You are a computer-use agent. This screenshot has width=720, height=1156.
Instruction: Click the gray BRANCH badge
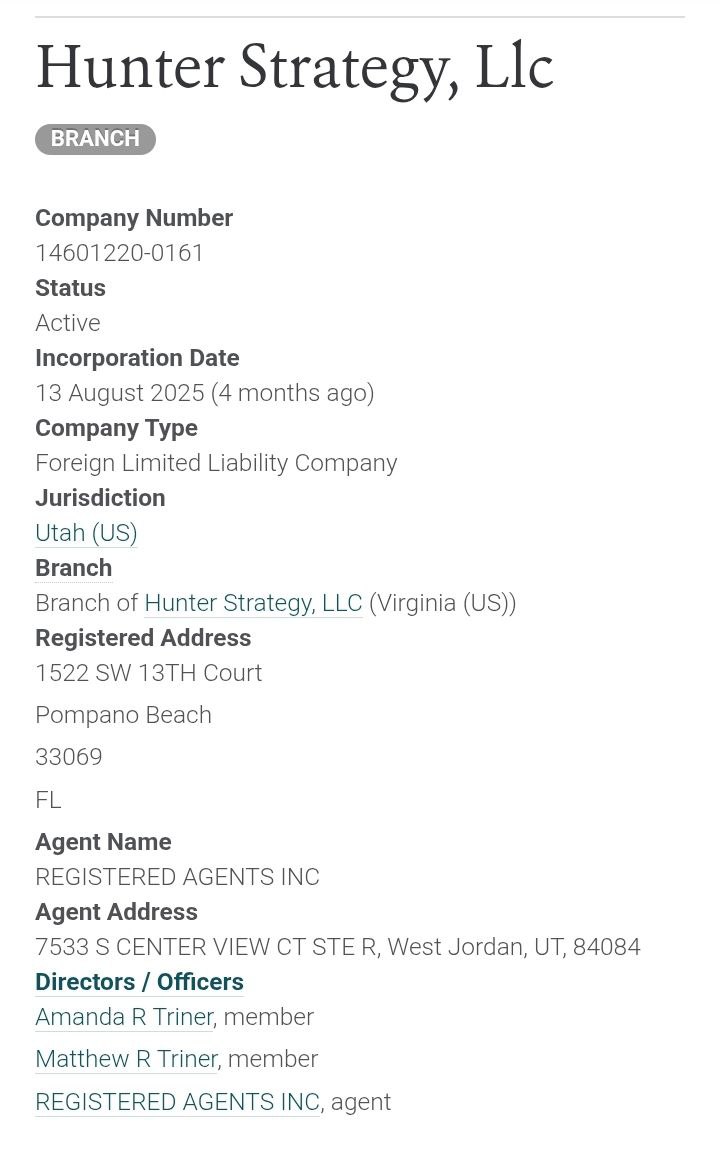click(x=95, y=139)
